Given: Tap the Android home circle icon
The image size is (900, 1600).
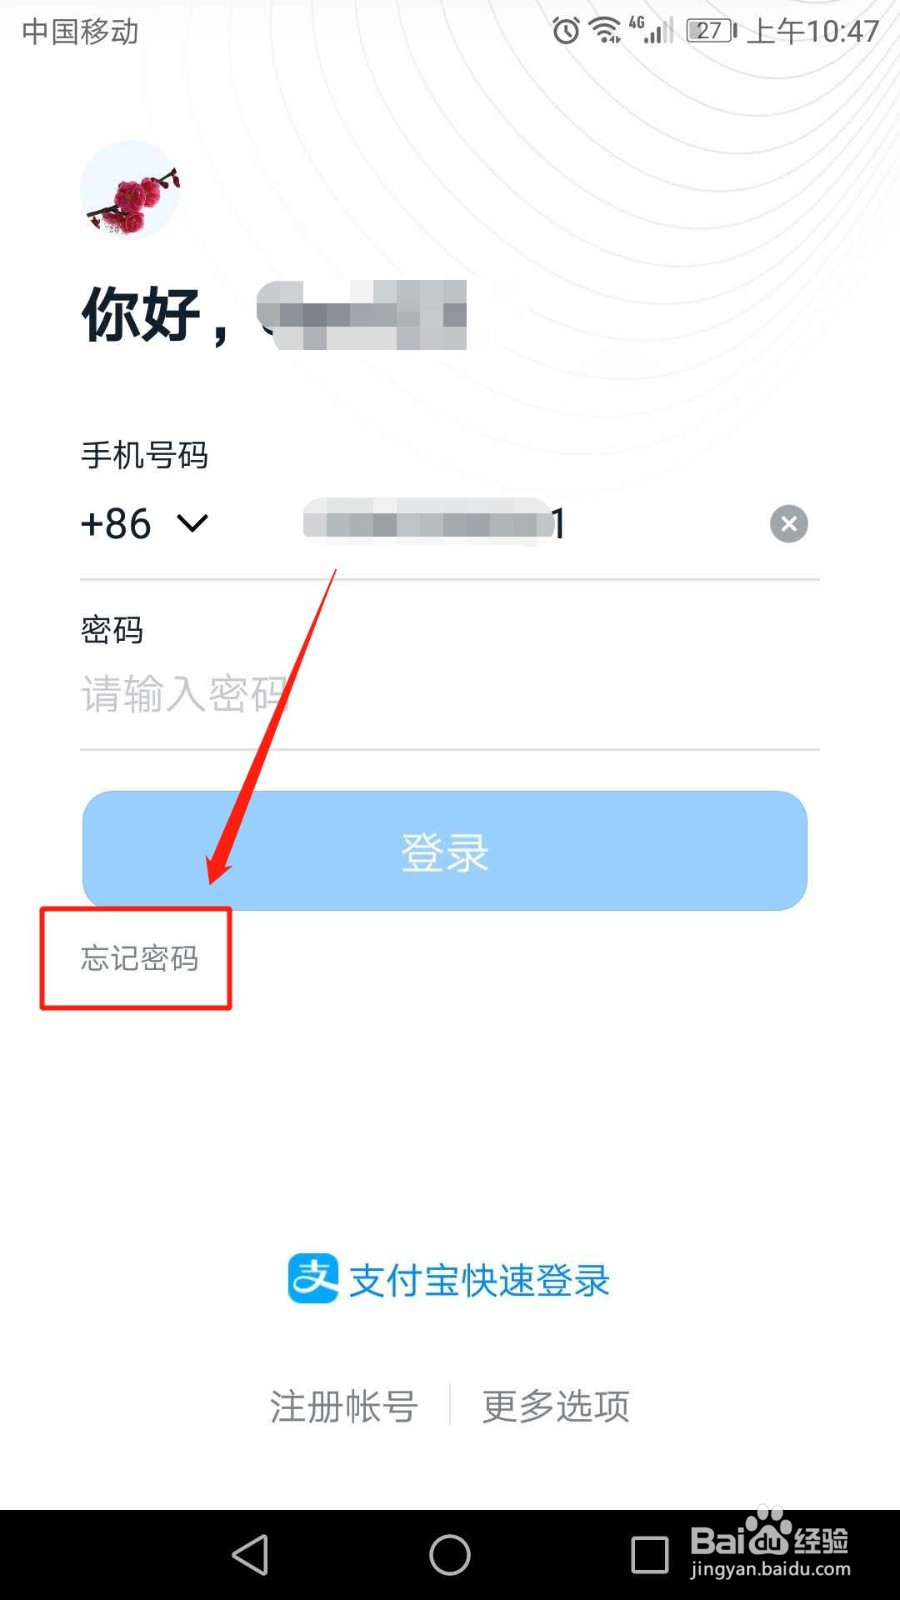Looking at the screenshot, I should [450, 1555].
